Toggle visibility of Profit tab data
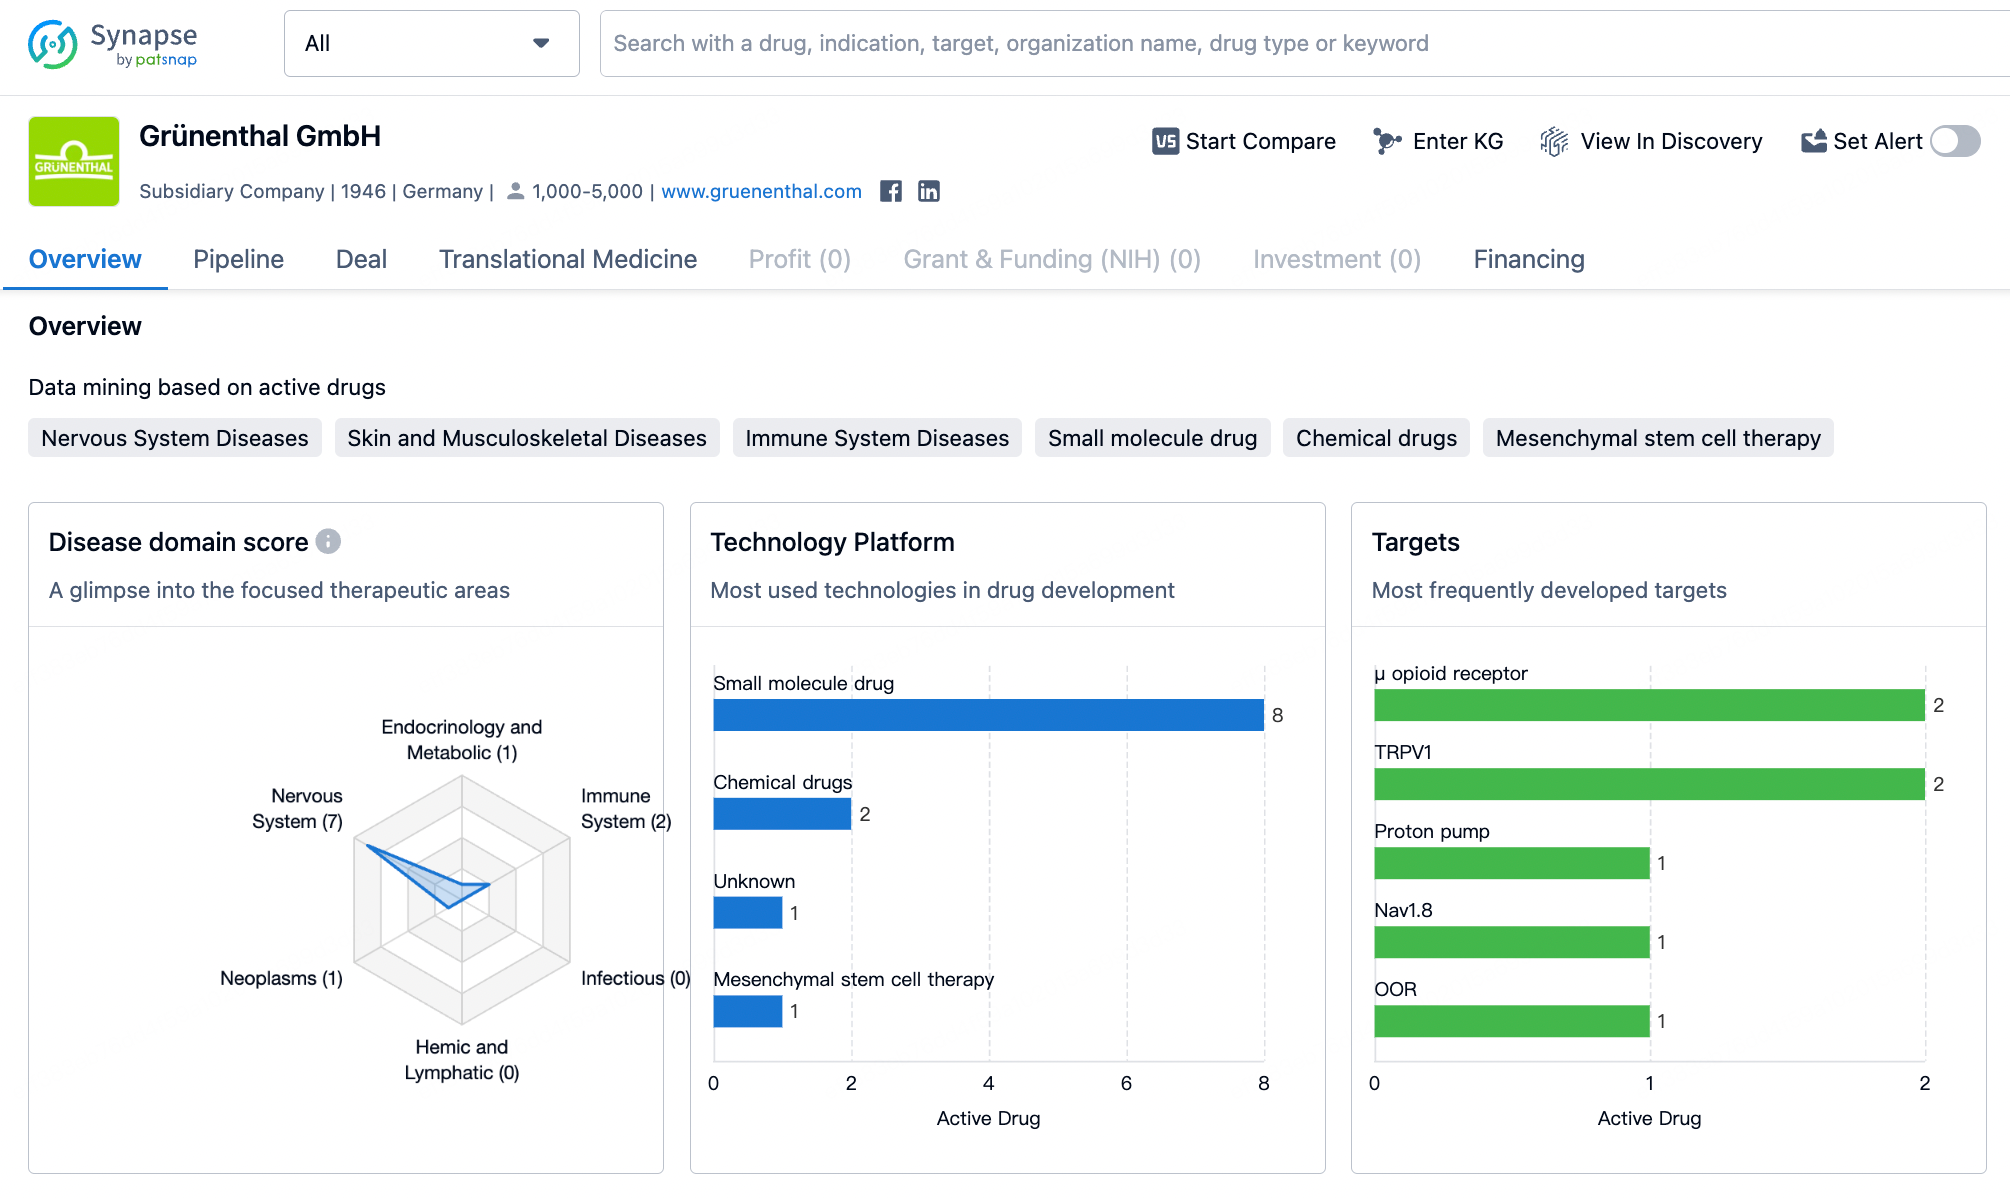This screenshot has width=2010, height=1198. (x=800, y=258)
